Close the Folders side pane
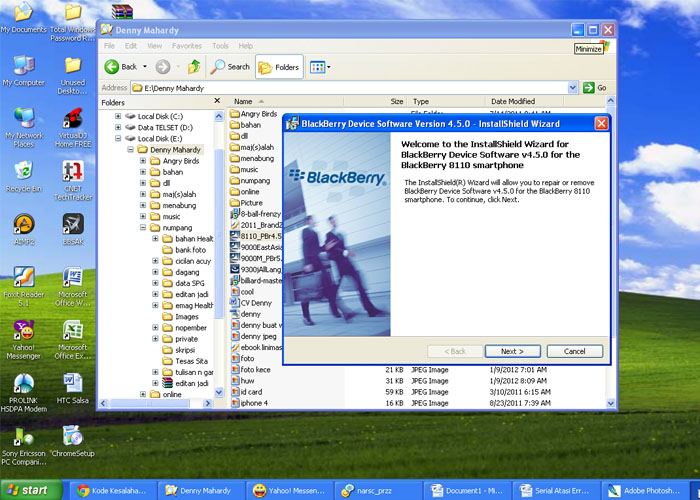The height and width of the screenshot is (500, 700). pyautogui.click(x=219, y=102)
